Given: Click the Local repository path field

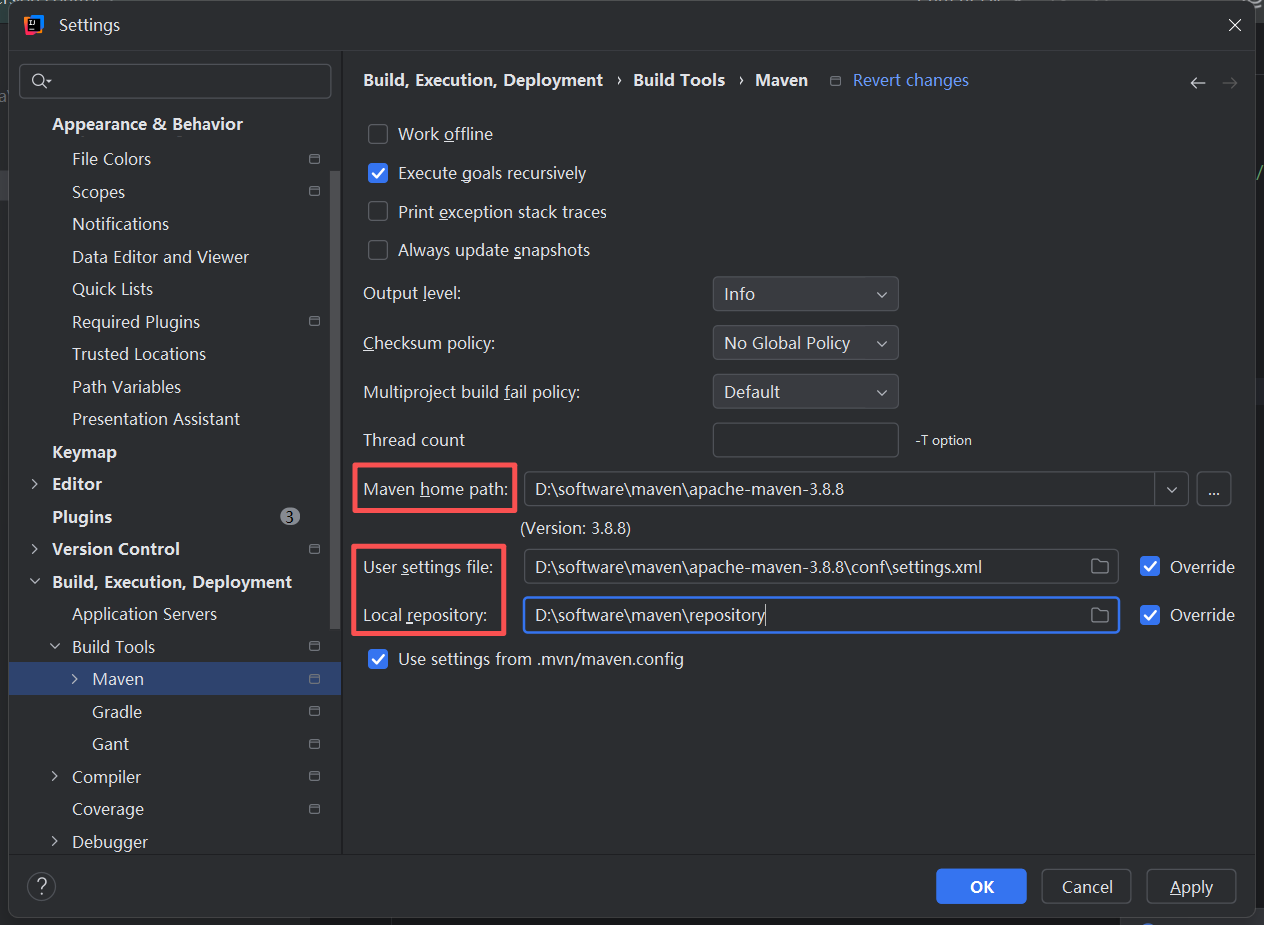Looking at the screenshot, I should (821, 615).
